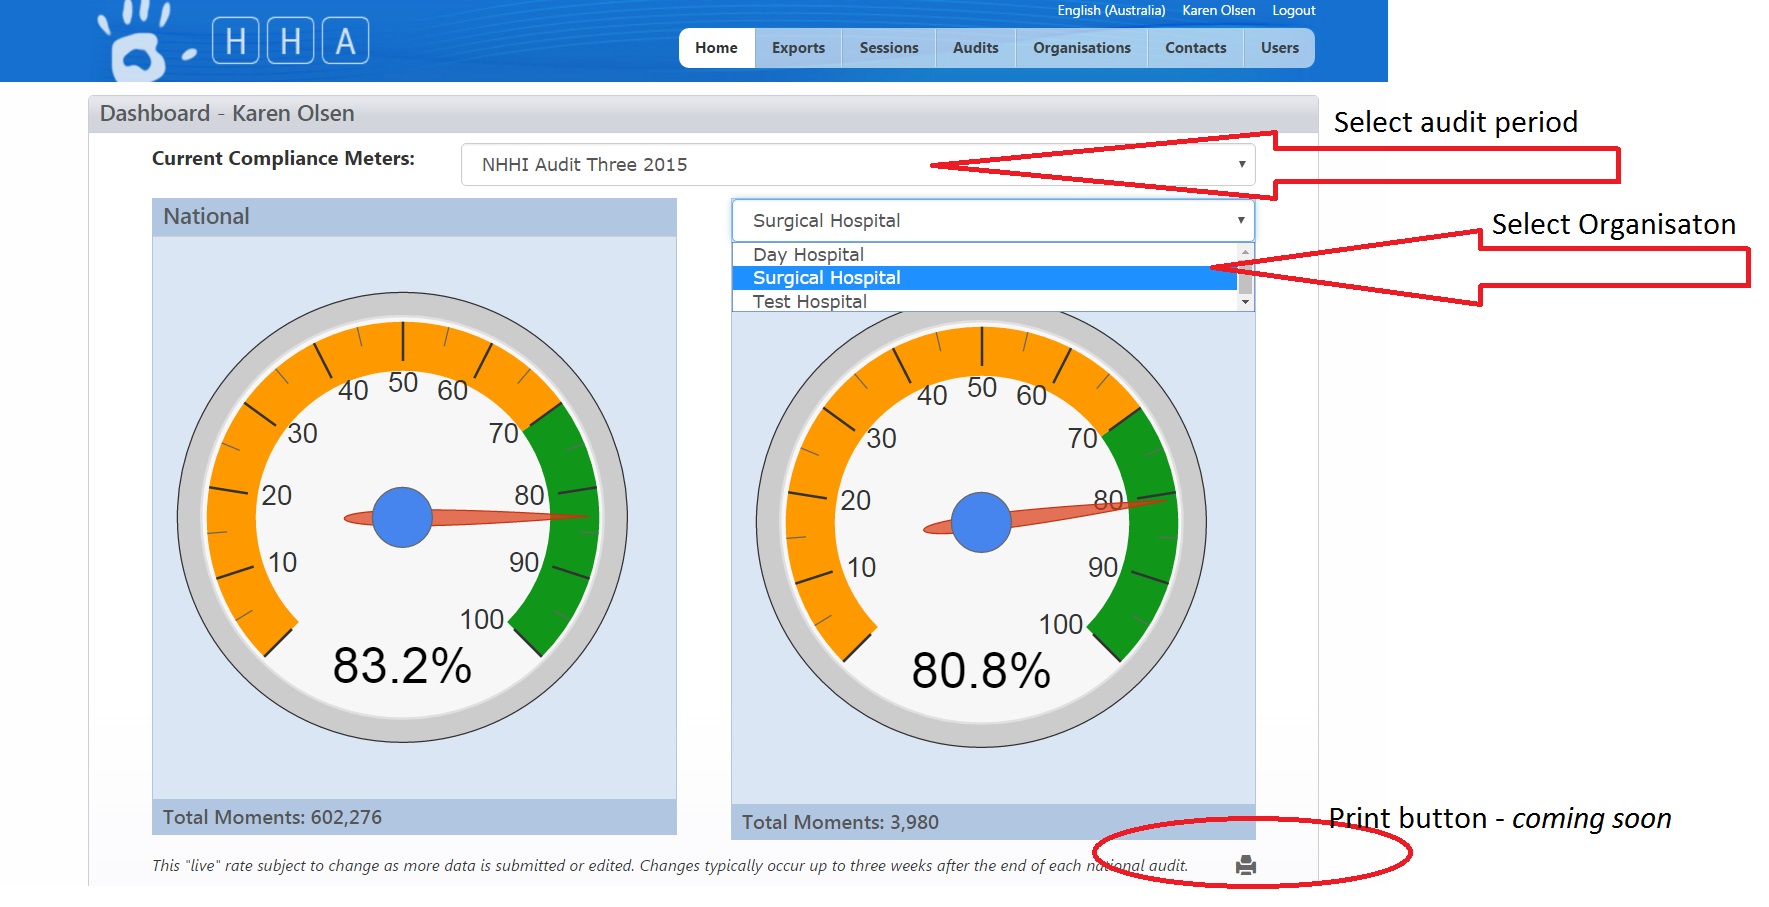Image resolution: width=1769 pixels, height=907 pixels.
Task: Open the Audits menu item
Action: click(x=975, y=48)
